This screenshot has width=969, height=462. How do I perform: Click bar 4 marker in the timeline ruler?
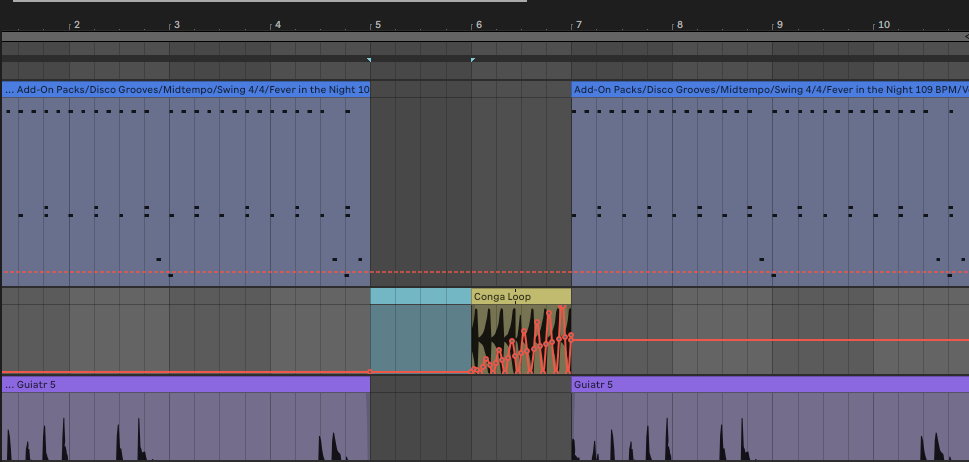click(277, 23)
